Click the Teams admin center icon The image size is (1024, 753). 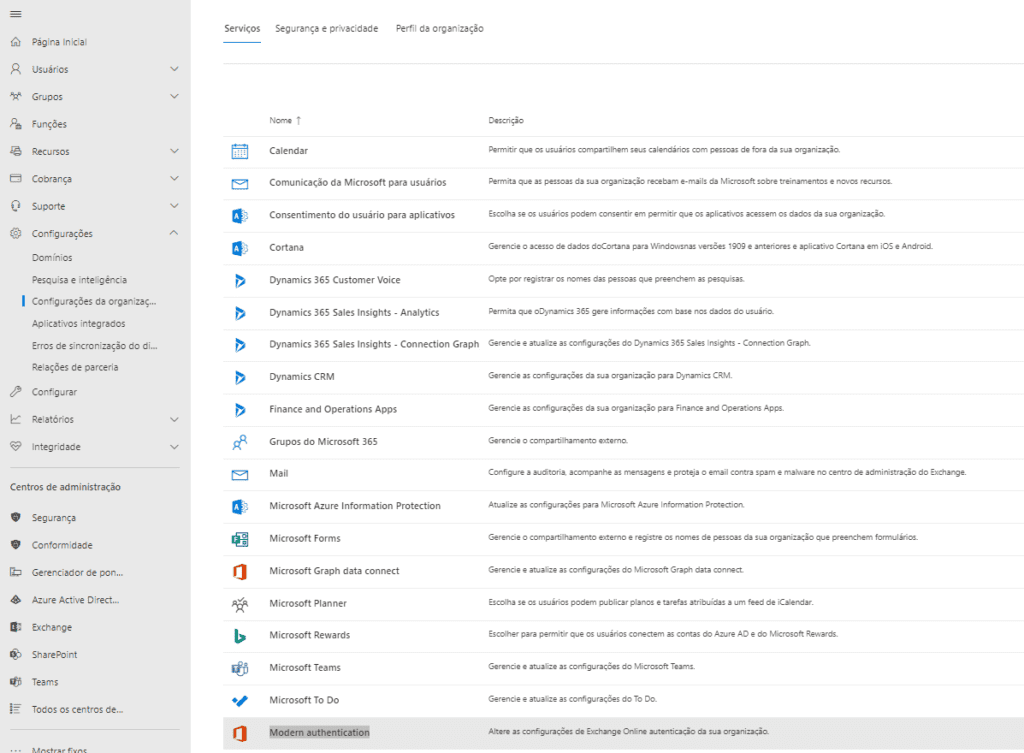point(16,682)
